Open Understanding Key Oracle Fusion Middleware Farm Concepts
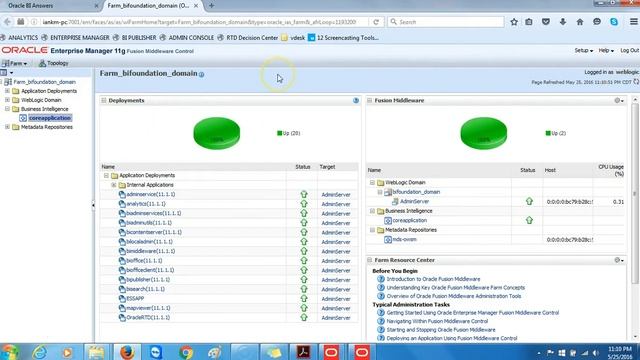640x360 pixels. [456, 288]
